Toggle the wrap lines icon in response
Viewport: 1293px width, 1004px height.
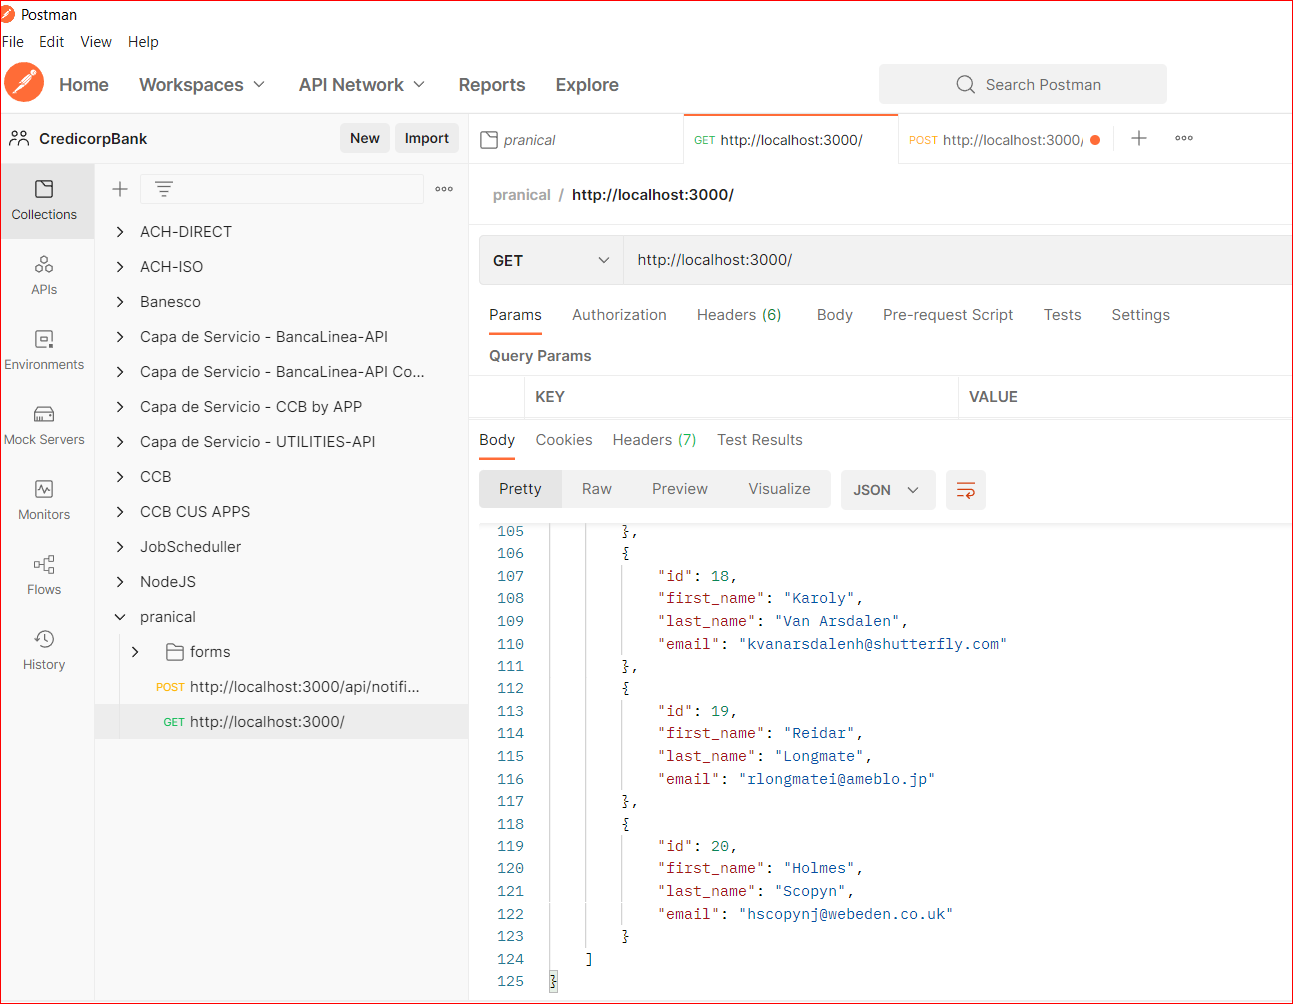coord(966,490)
